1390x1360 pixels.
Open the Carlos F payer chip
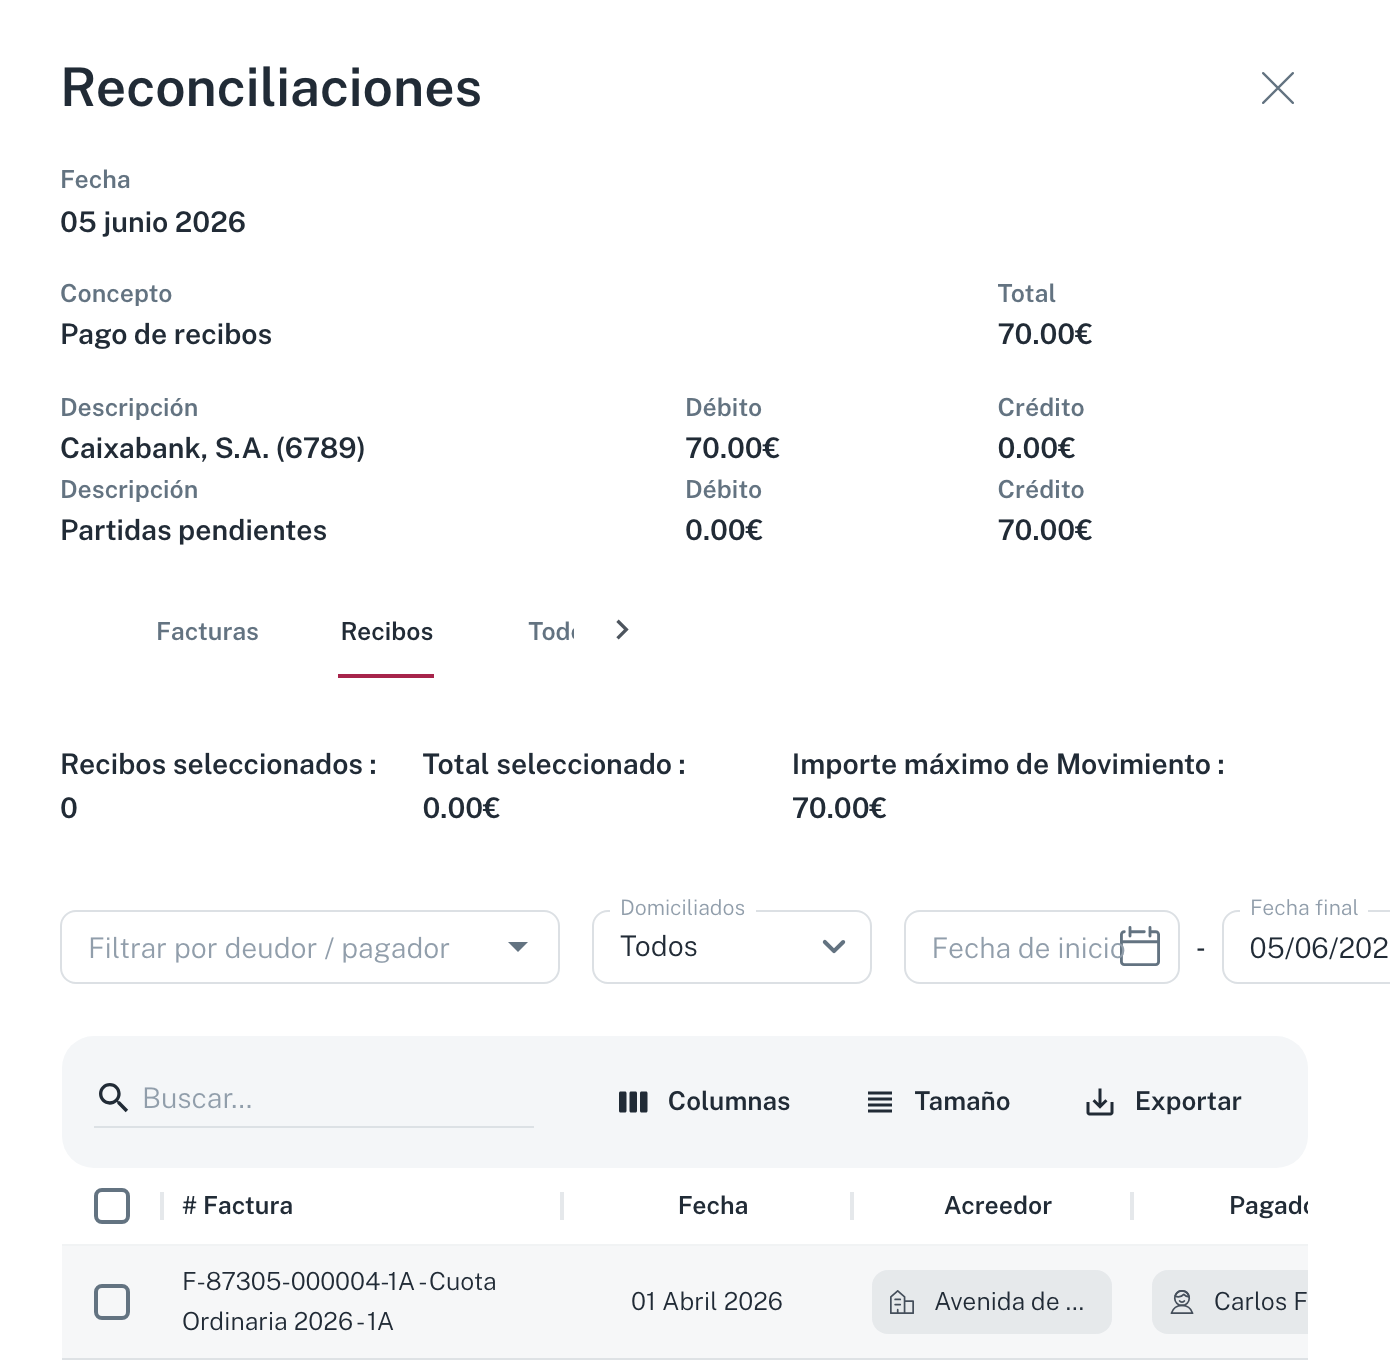pos(1230,1302)
